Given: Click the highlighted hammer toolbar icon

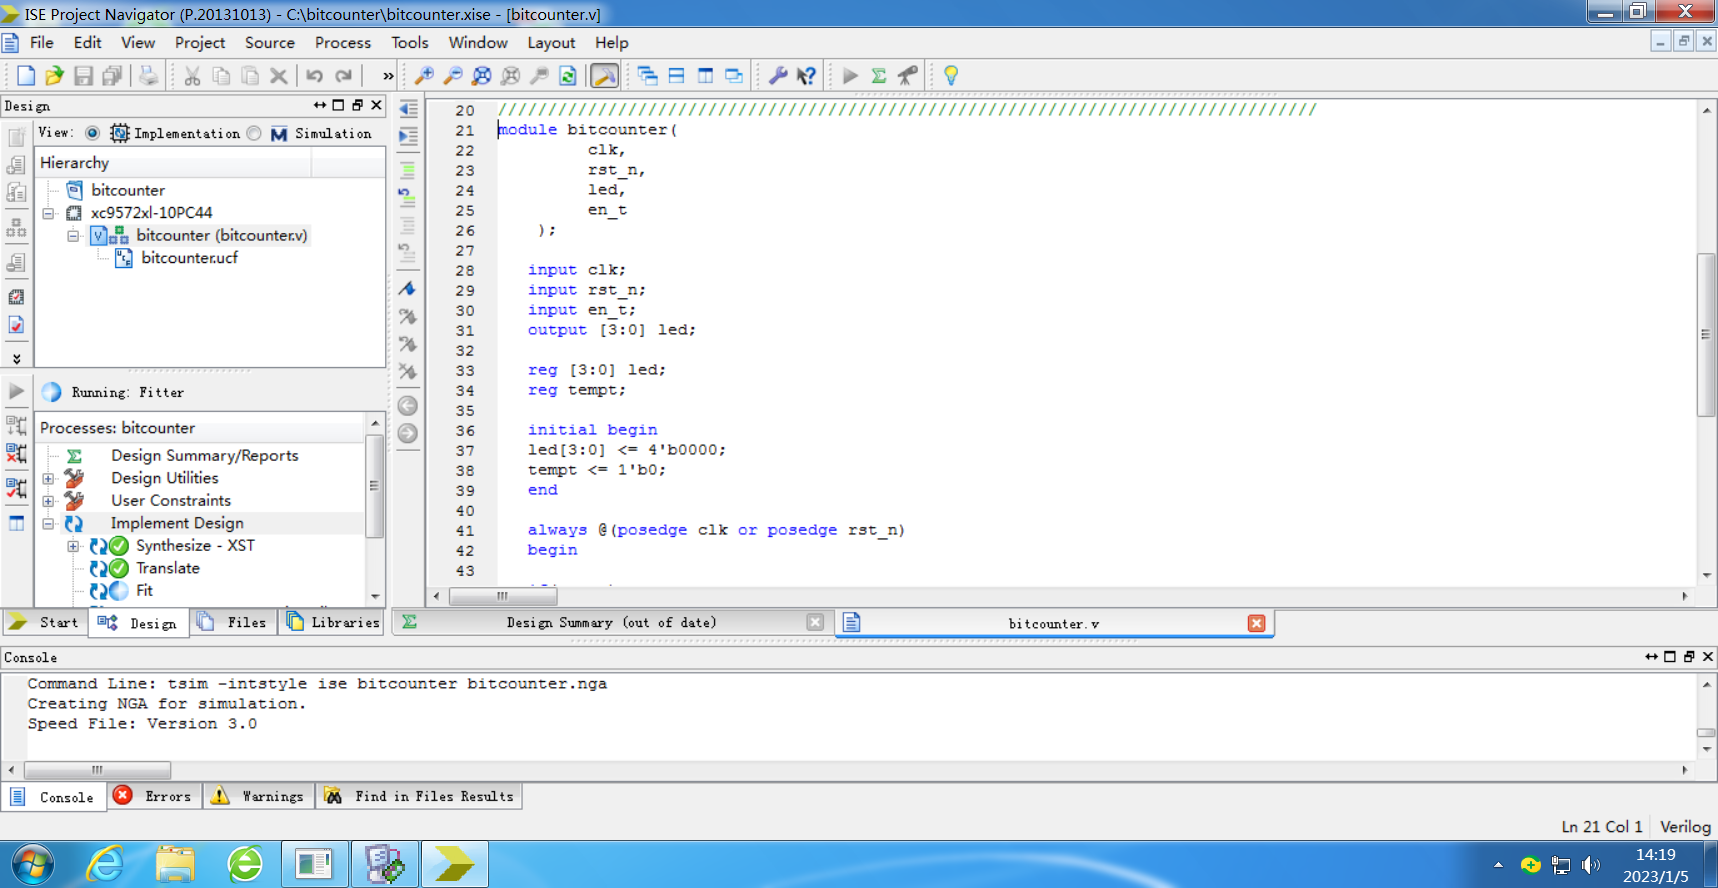Looking at the screenshot, I should pyautogui.click(x=604, y=76).
